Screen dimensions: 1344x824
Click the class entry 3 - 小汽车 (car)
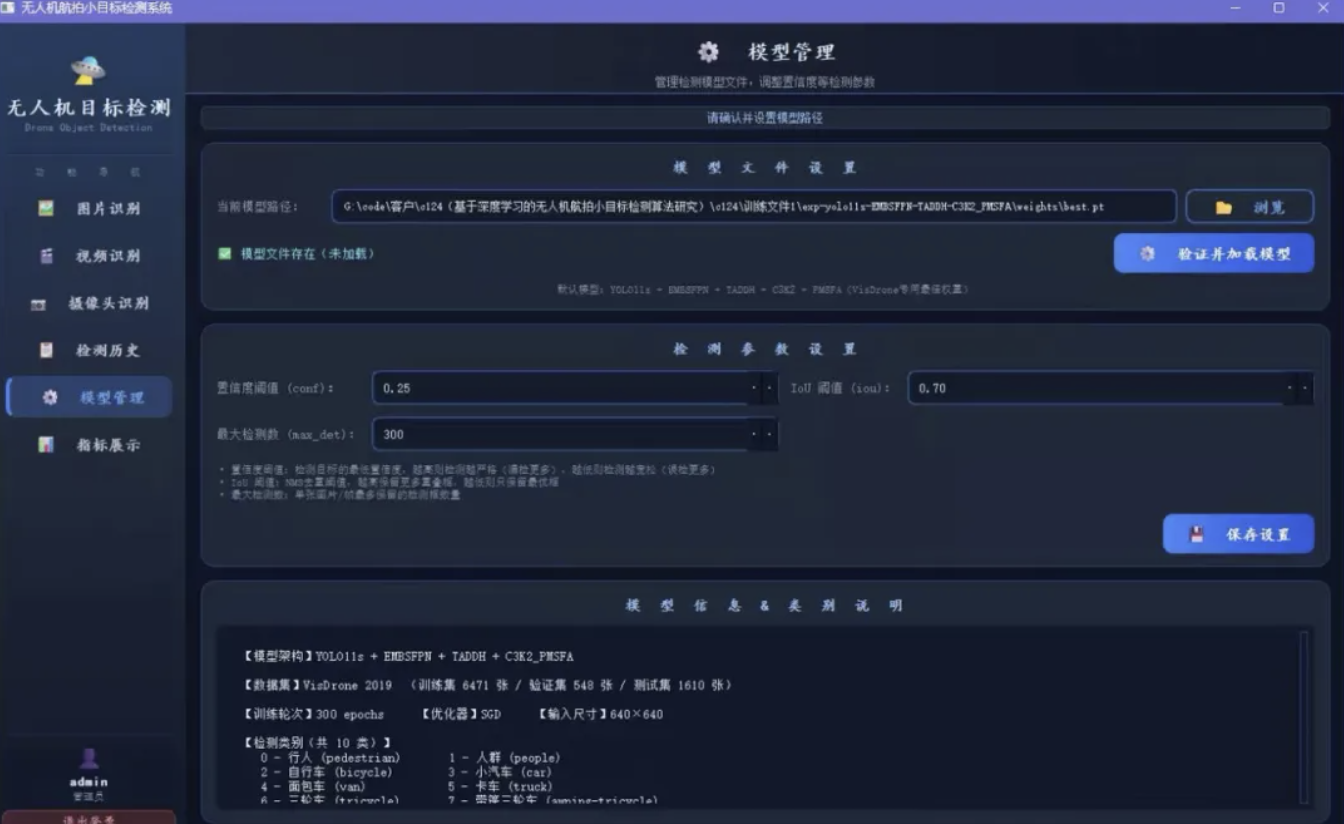500,772
